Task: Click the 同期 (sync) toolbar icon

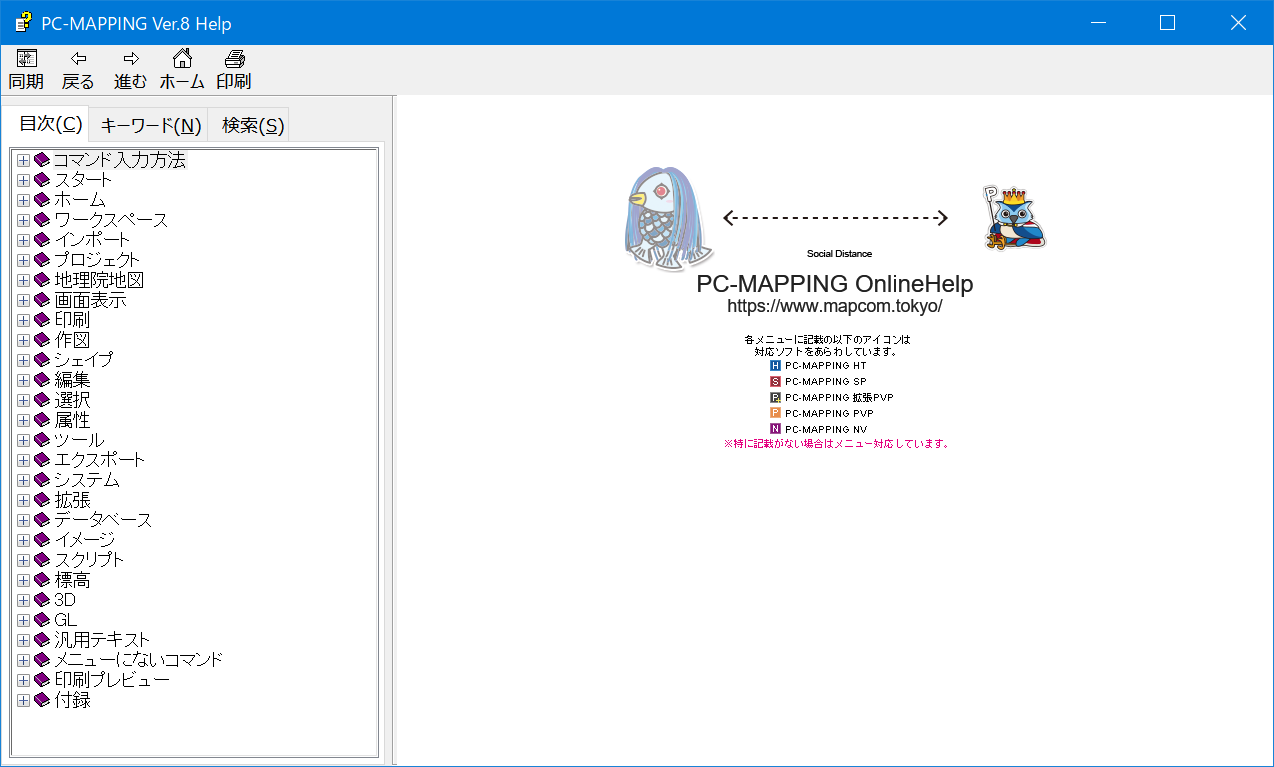Action: click(x=26, y=70)
